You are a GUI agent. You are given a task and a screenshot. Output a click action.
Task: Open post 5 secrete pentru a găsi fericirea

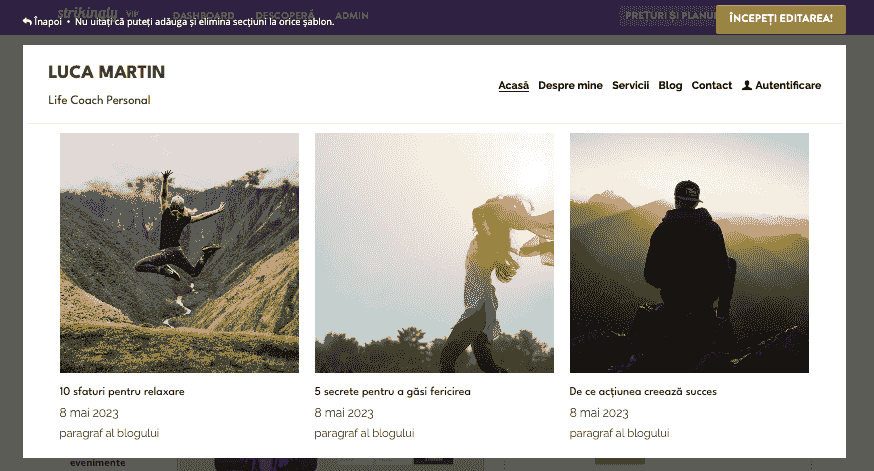[392, 391]
